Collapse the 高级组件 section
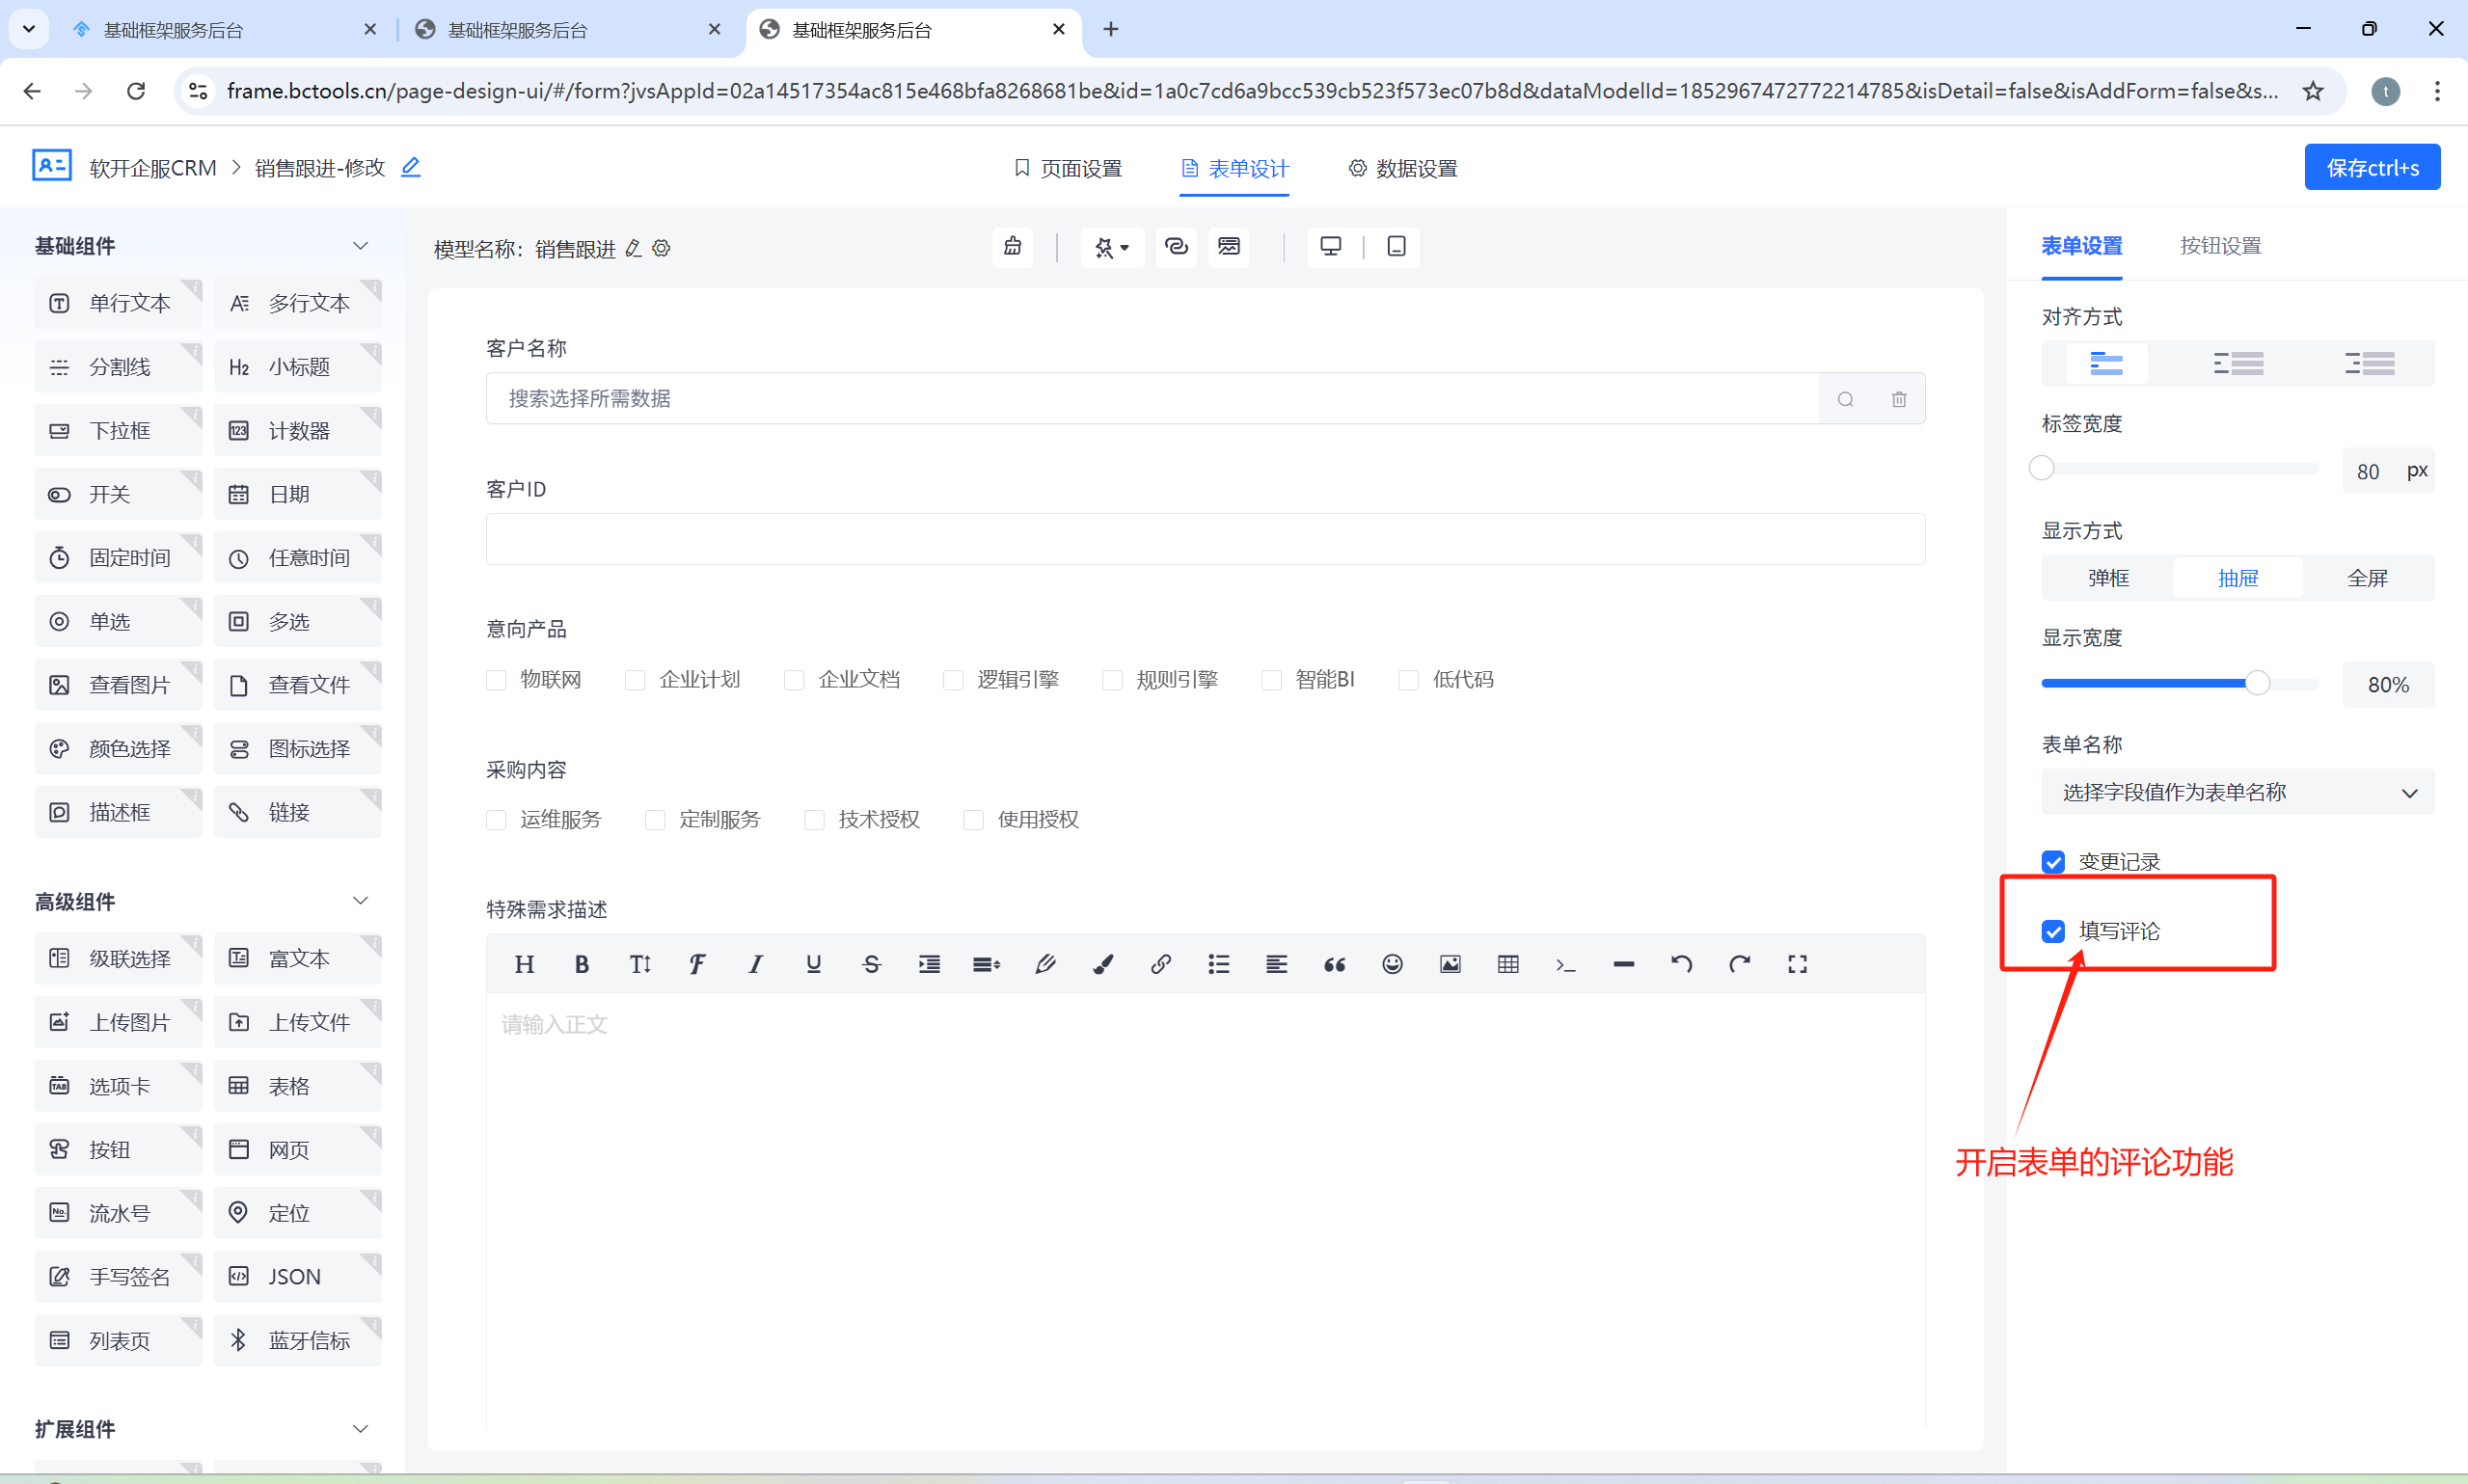 361,901
